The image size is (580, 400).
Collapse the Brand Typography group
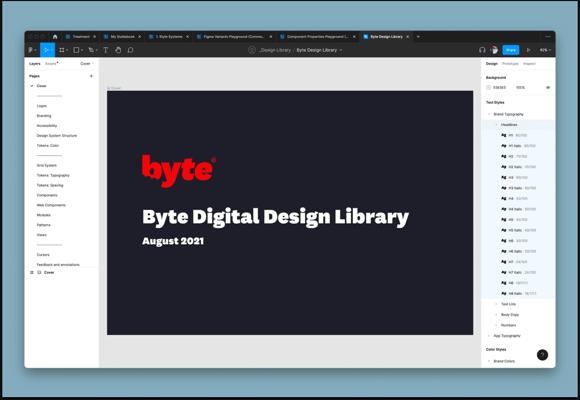(x=489, y=114)
